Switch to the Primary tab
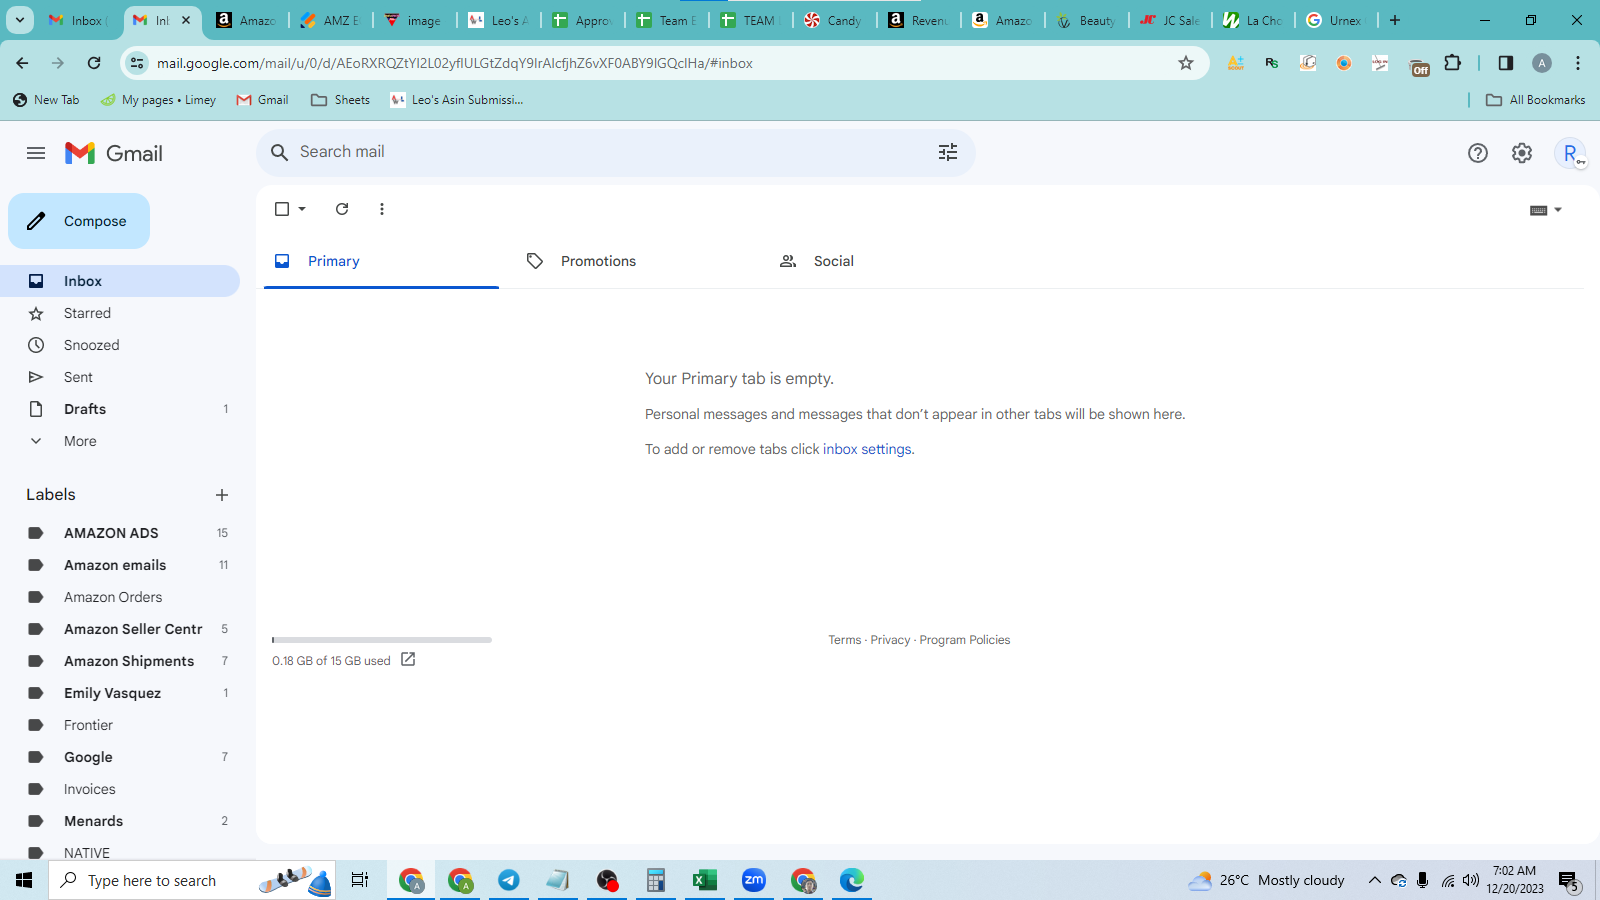The image size is (1600, 900). point(381,261)
